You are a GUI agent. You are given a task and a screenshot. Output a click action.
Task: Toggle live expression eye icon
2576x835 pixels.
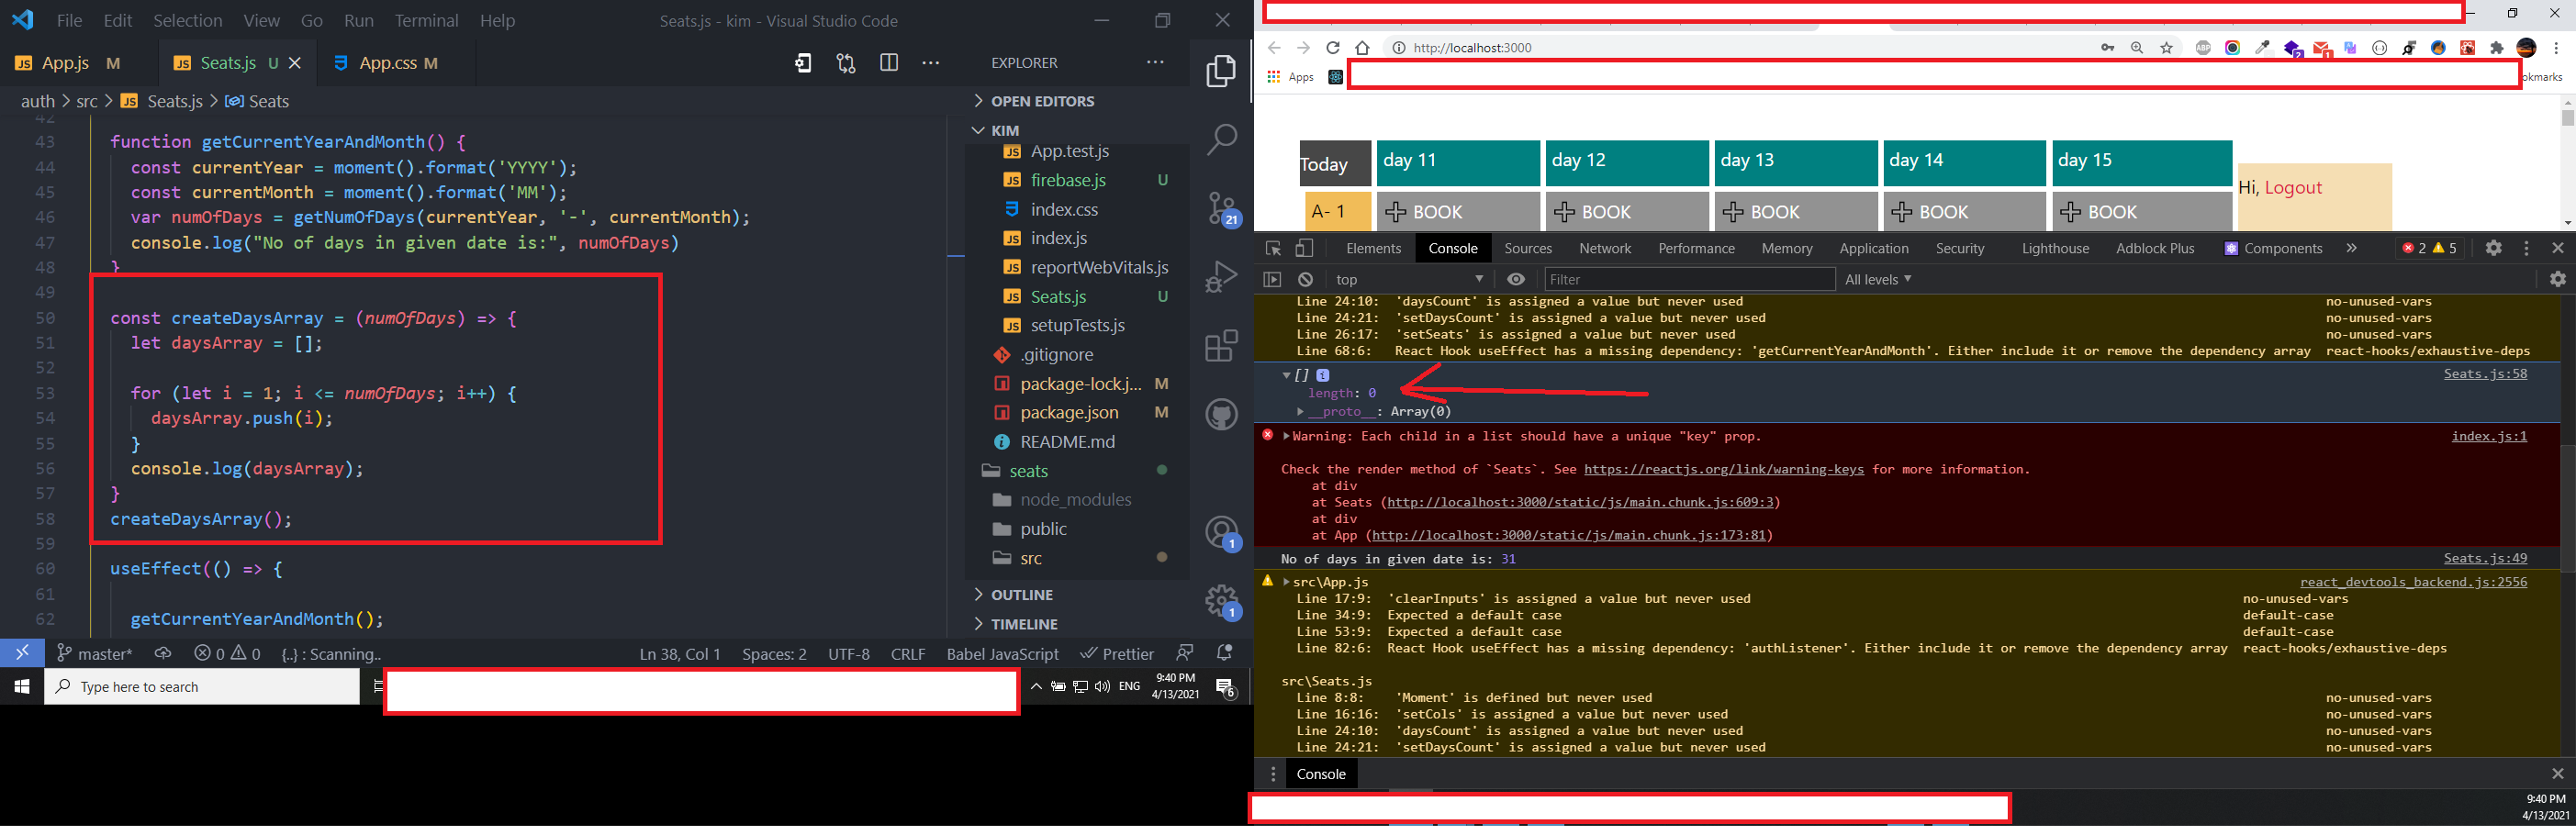pos(1516,280)
